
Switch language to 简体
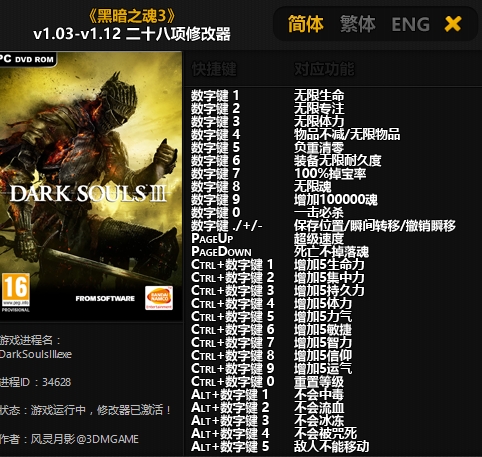click(306, 24)
